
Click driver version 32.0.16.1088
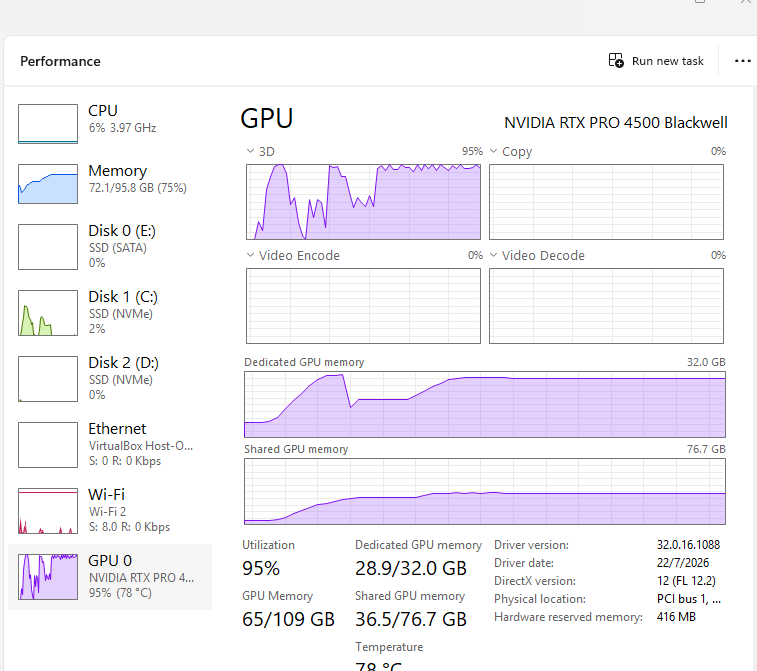tap(688, 545)
